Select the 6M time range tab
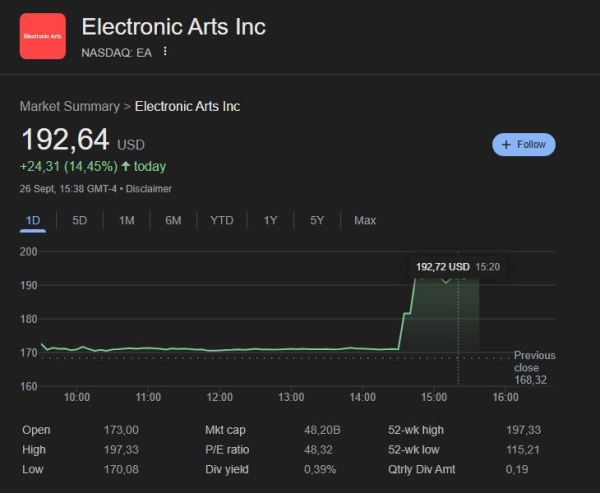 click(173, 220)
